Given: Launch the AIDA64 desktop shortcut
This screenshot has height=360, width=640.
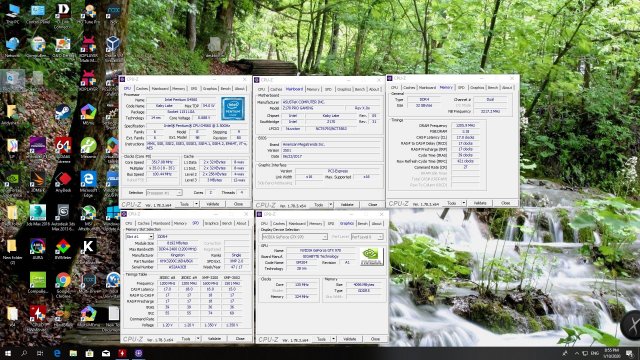Looking at the screenshot, I should coord(63,148).
